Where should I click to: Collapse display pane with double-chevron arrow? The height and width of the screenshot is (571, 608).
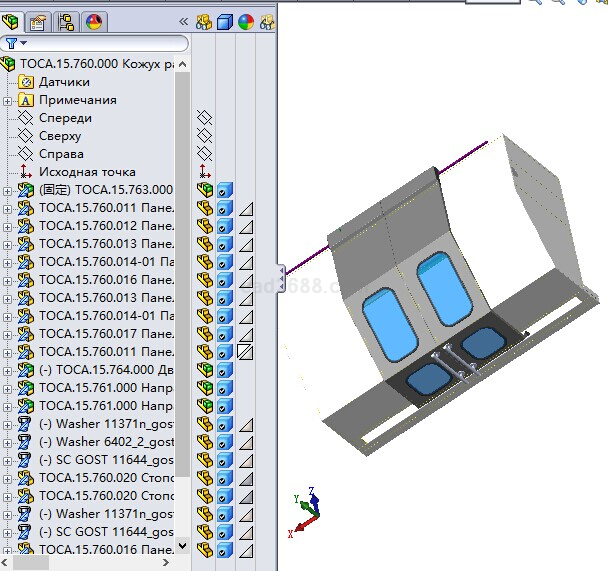[183, 21]
